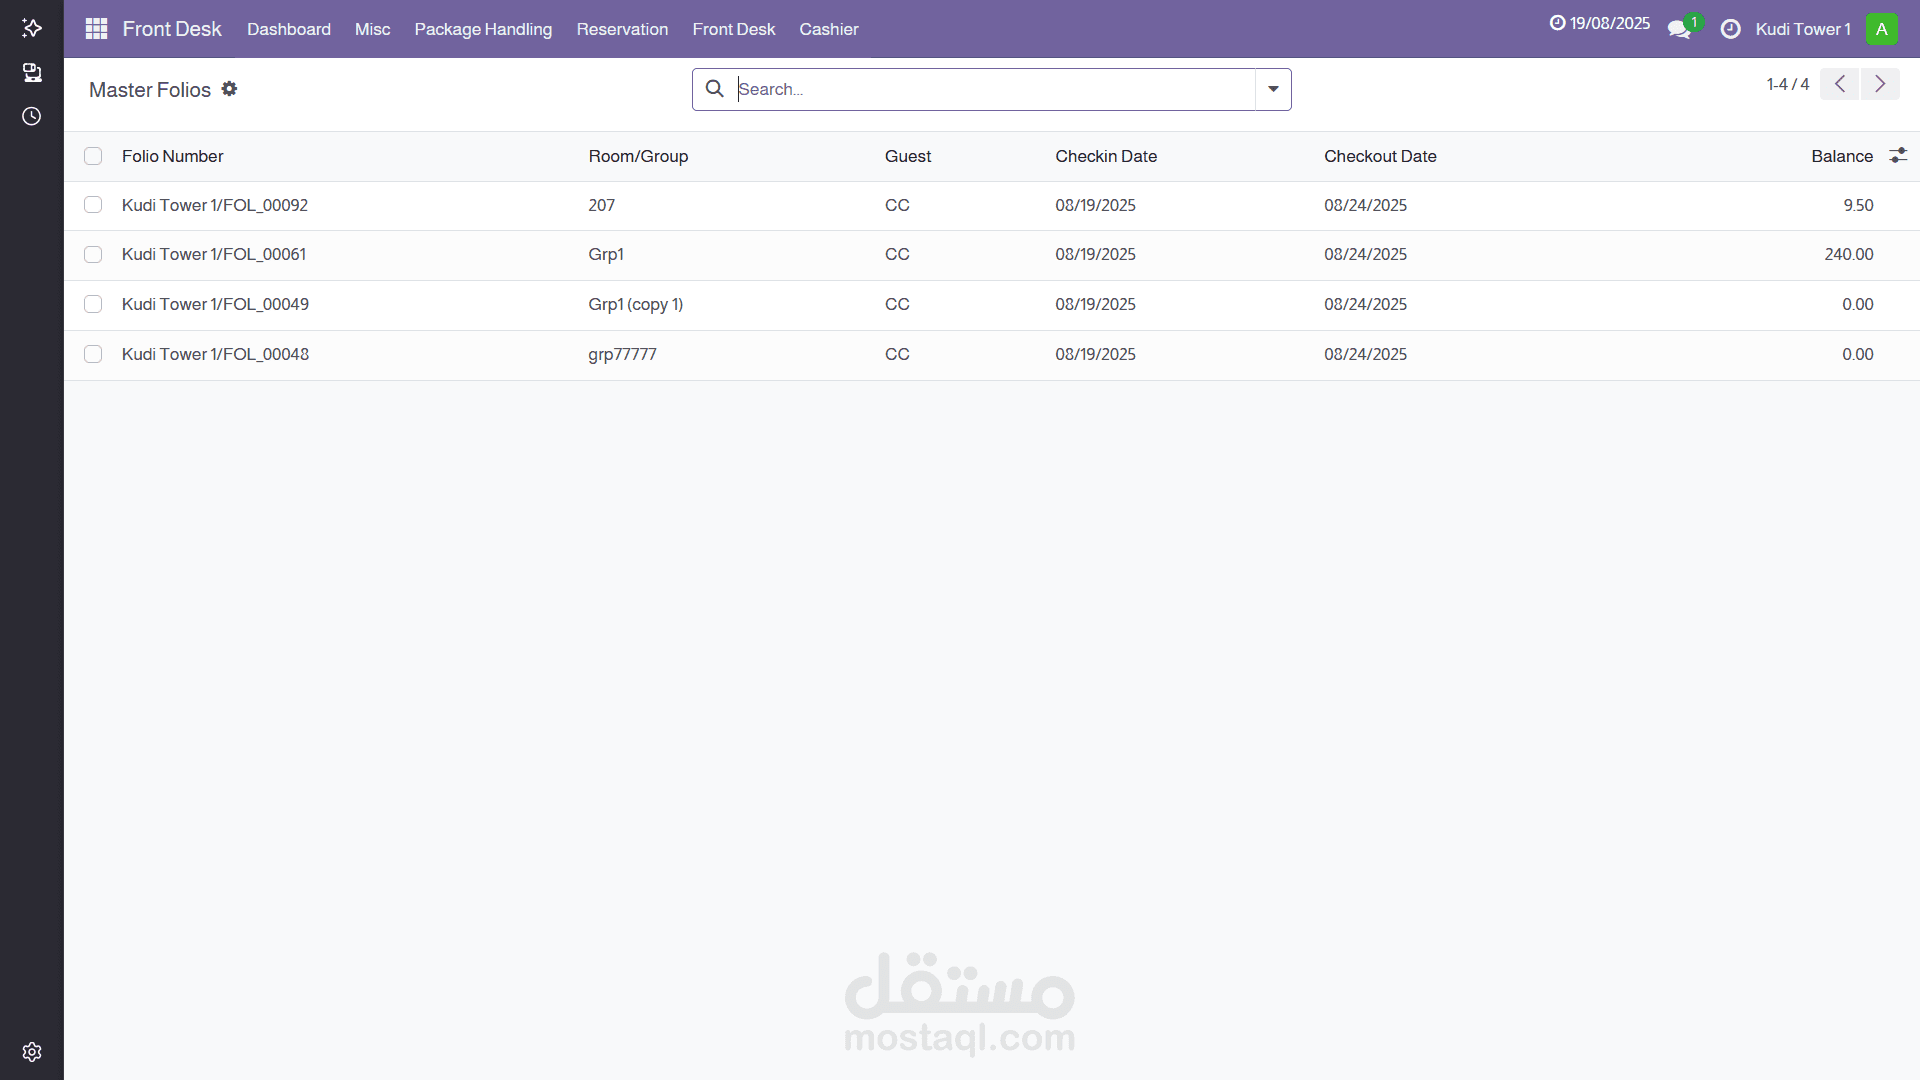This screenshot has height=1080, width=1920.
Task: Click the sparkle icon in left sidebar
Action: pos(32,28)
